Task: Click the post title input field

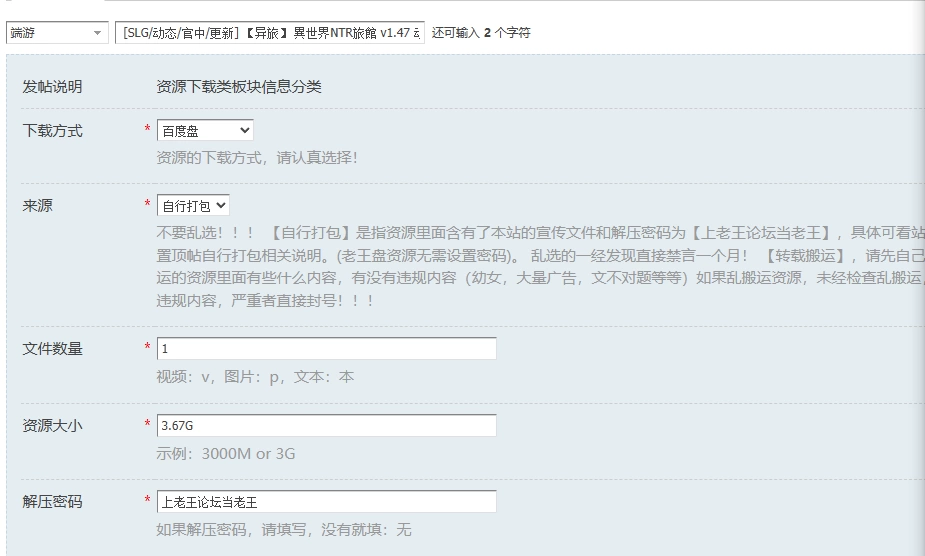Action: (270, 32)
